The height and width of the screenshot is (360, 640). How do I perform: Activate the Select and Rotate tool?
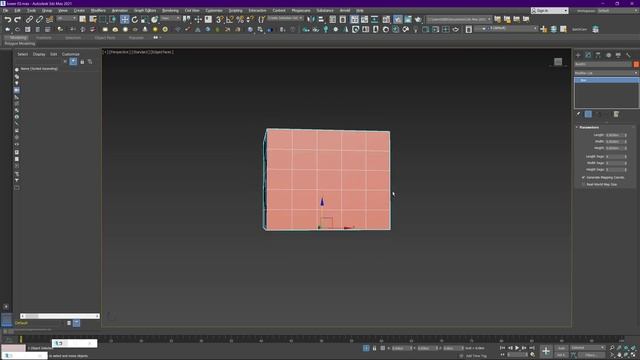[x=135, y=19]
